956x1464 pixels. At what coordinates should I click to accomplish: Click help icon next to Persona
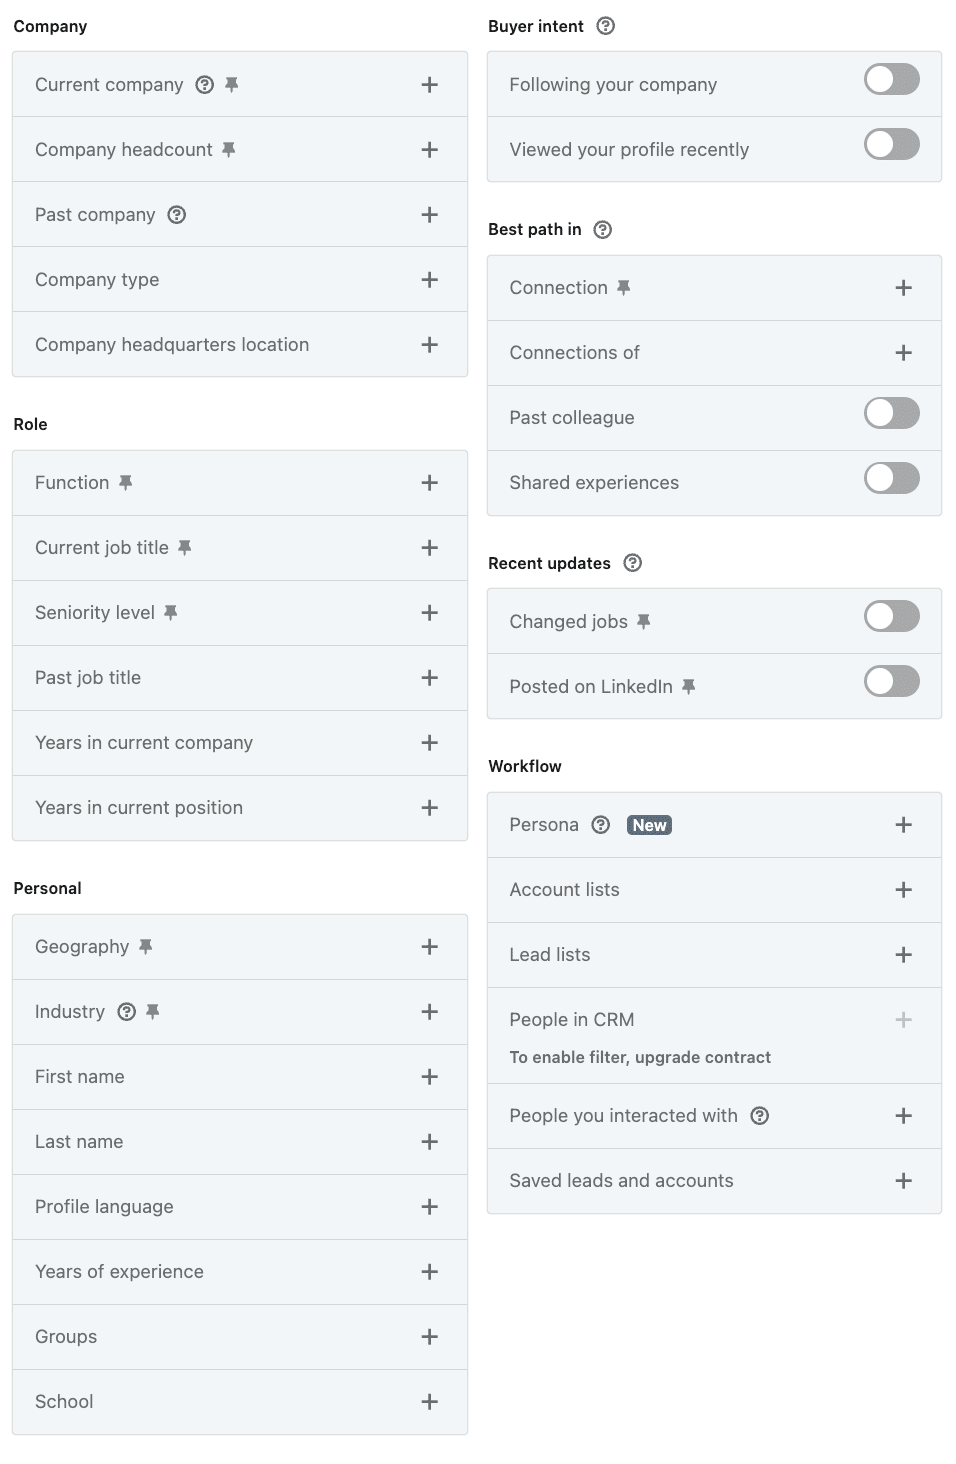pyautogui.click(x=601, y=825)
